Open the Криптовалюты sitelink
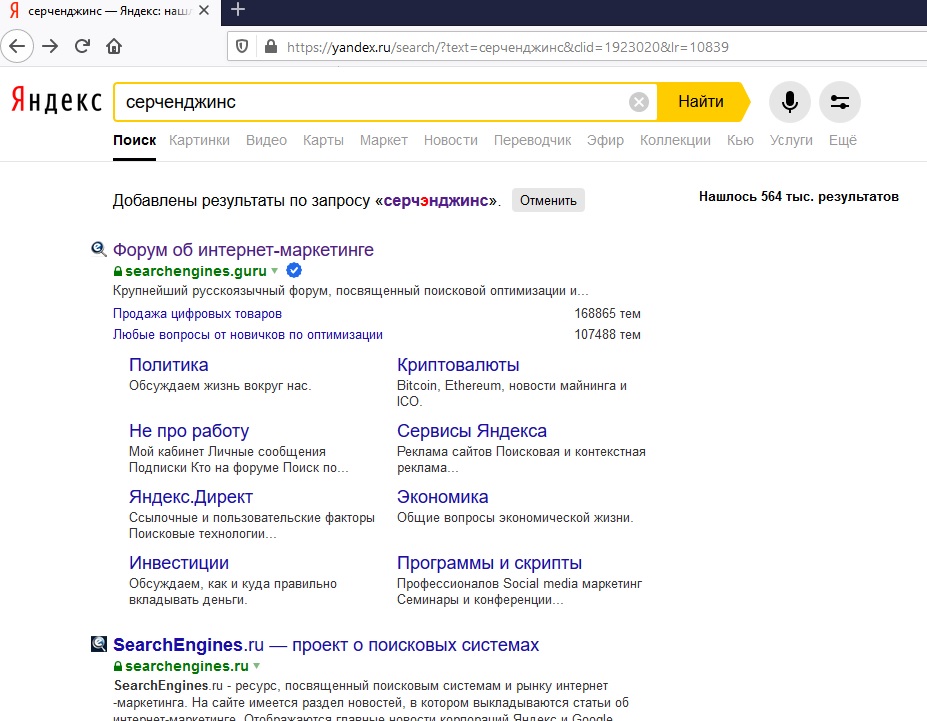Image resolution: width=927 pixels, height=721 pixels. (x=458, y=365)
